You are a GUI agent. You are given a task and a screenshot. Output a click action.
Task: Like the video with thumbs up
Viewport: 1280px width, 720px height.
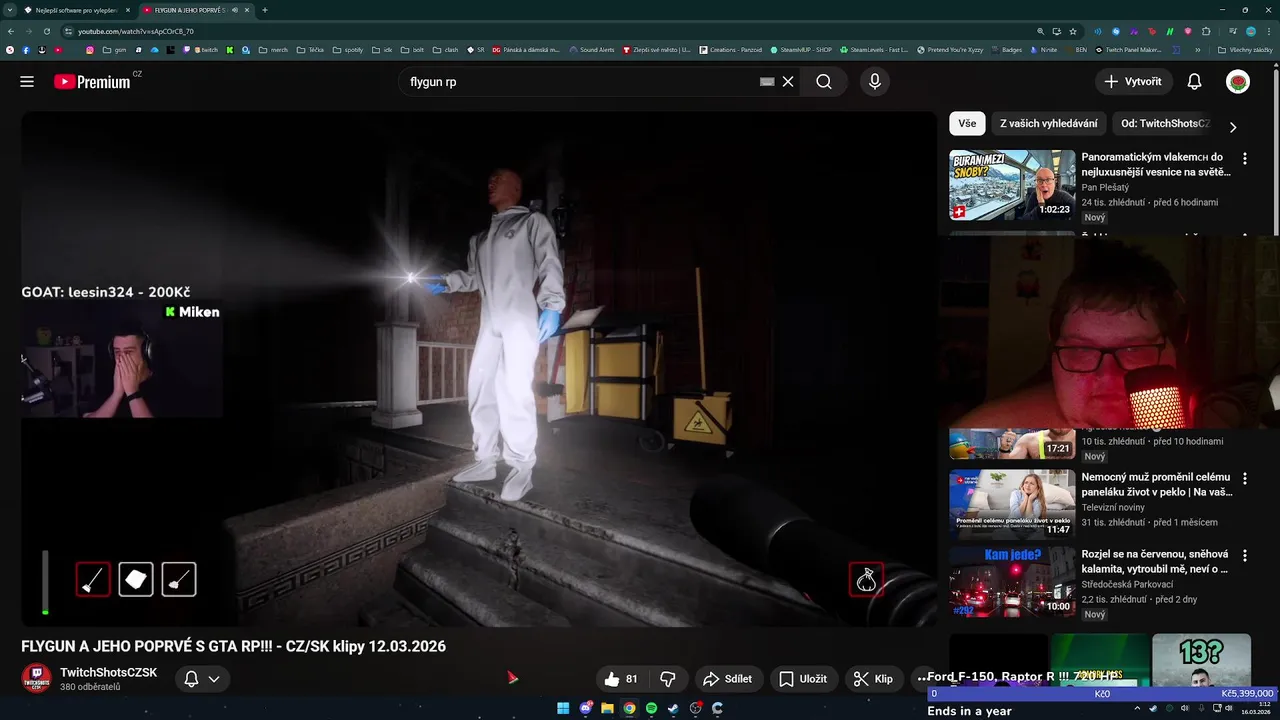(621, 679)
